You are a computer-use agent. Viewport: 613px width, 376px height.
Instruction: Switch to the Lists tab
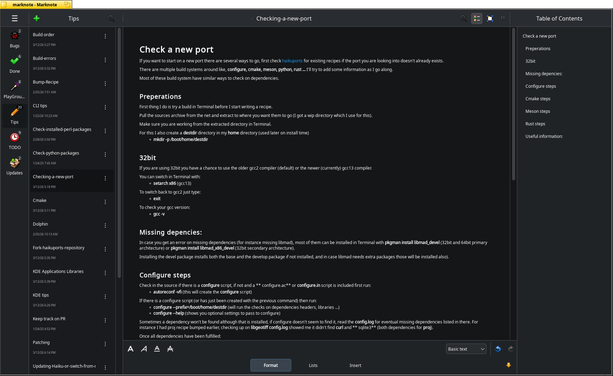[313, 365]
